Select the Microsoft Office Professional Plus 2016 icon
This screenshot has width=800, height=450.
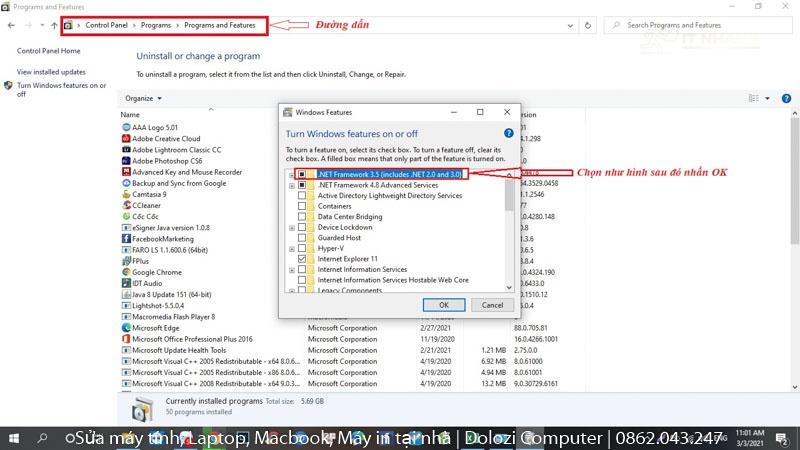[x=126, y=339]
